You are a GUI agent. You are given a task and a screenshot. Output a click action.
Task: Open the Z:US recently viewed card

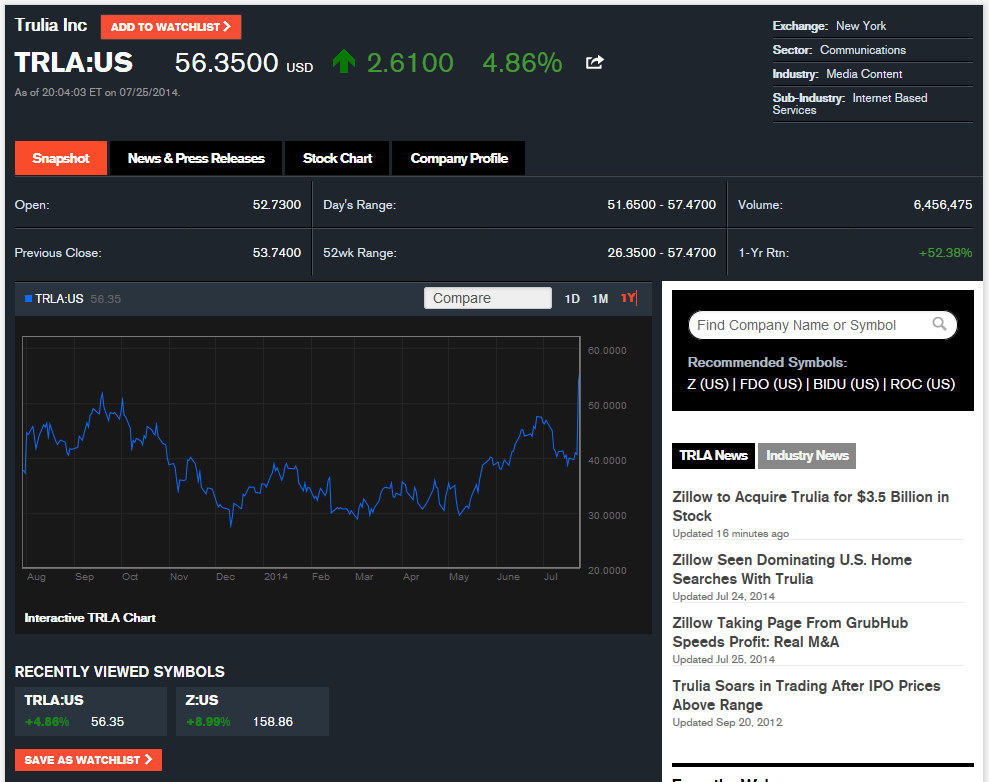click(252, 711)
